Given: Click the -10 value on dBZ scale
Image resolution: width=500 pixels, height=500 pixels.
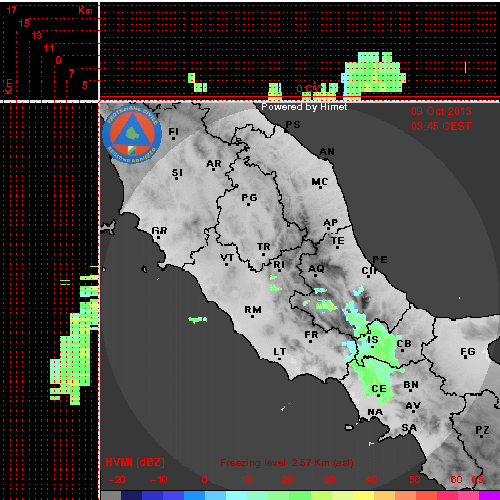Looking at the screenshot, I should pyautogui.click(x=159, y=480).
